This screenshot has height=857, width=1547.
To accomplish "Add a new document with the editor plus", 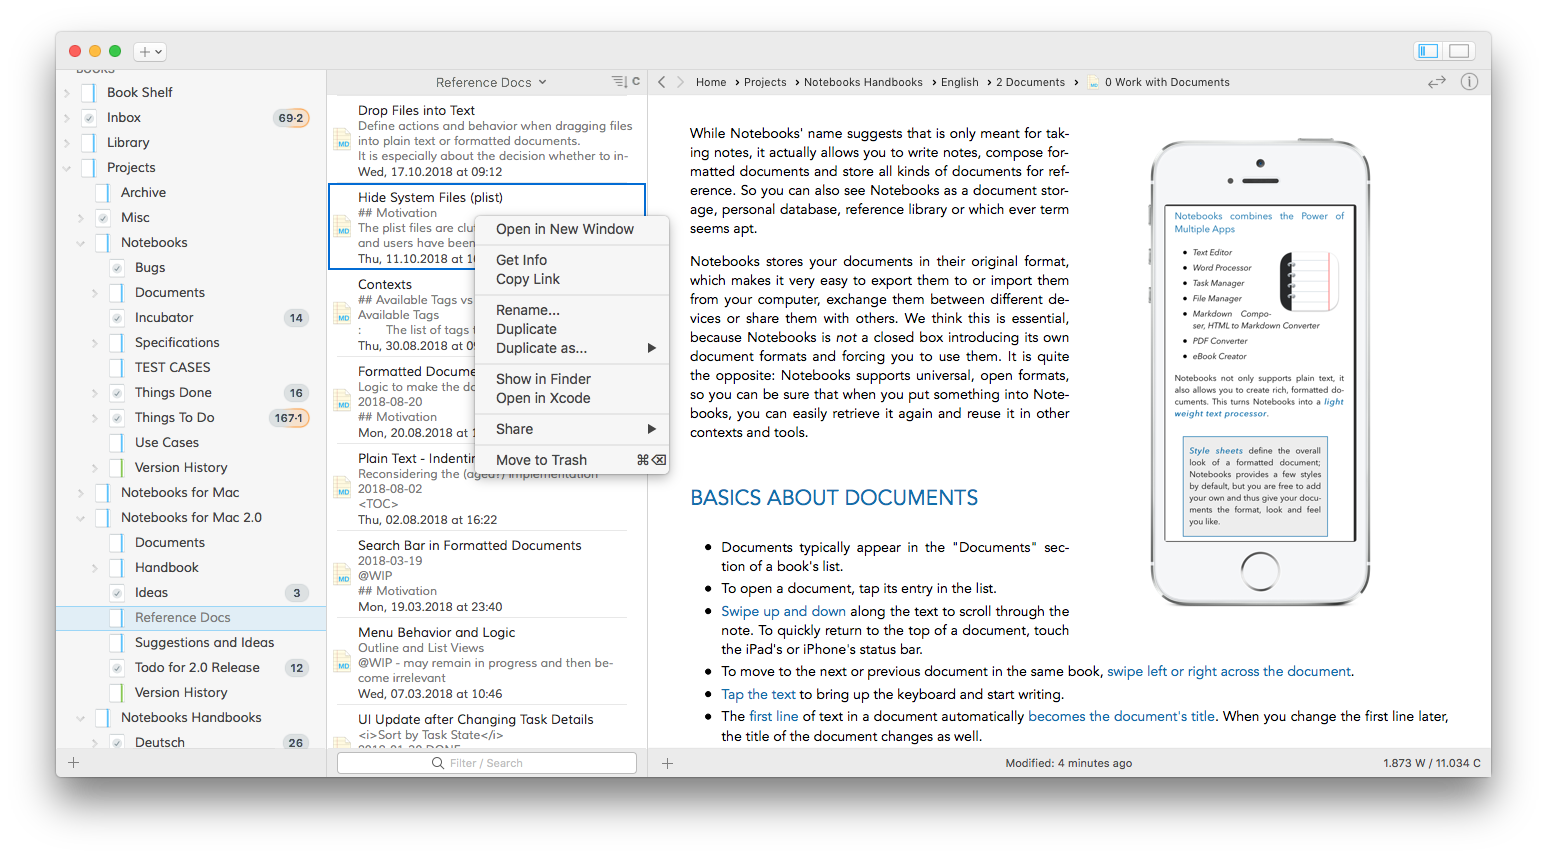I will pyautogui.click(x=667, y=763).
